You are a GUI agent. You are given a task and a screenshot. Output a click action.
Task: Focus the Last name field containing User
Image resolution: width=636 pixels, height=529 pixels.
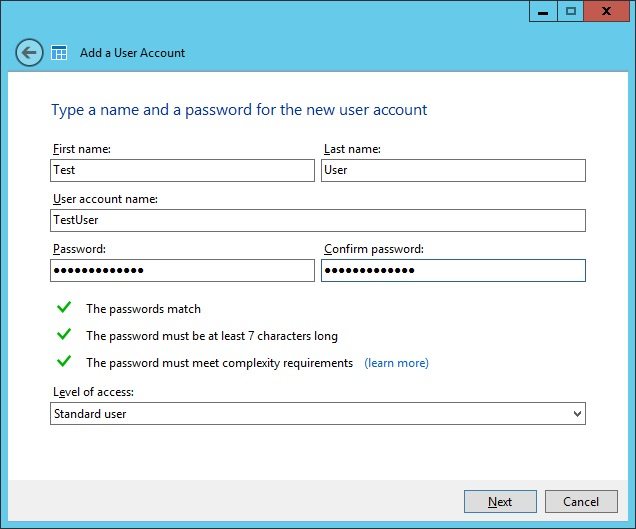click(453, 170)
